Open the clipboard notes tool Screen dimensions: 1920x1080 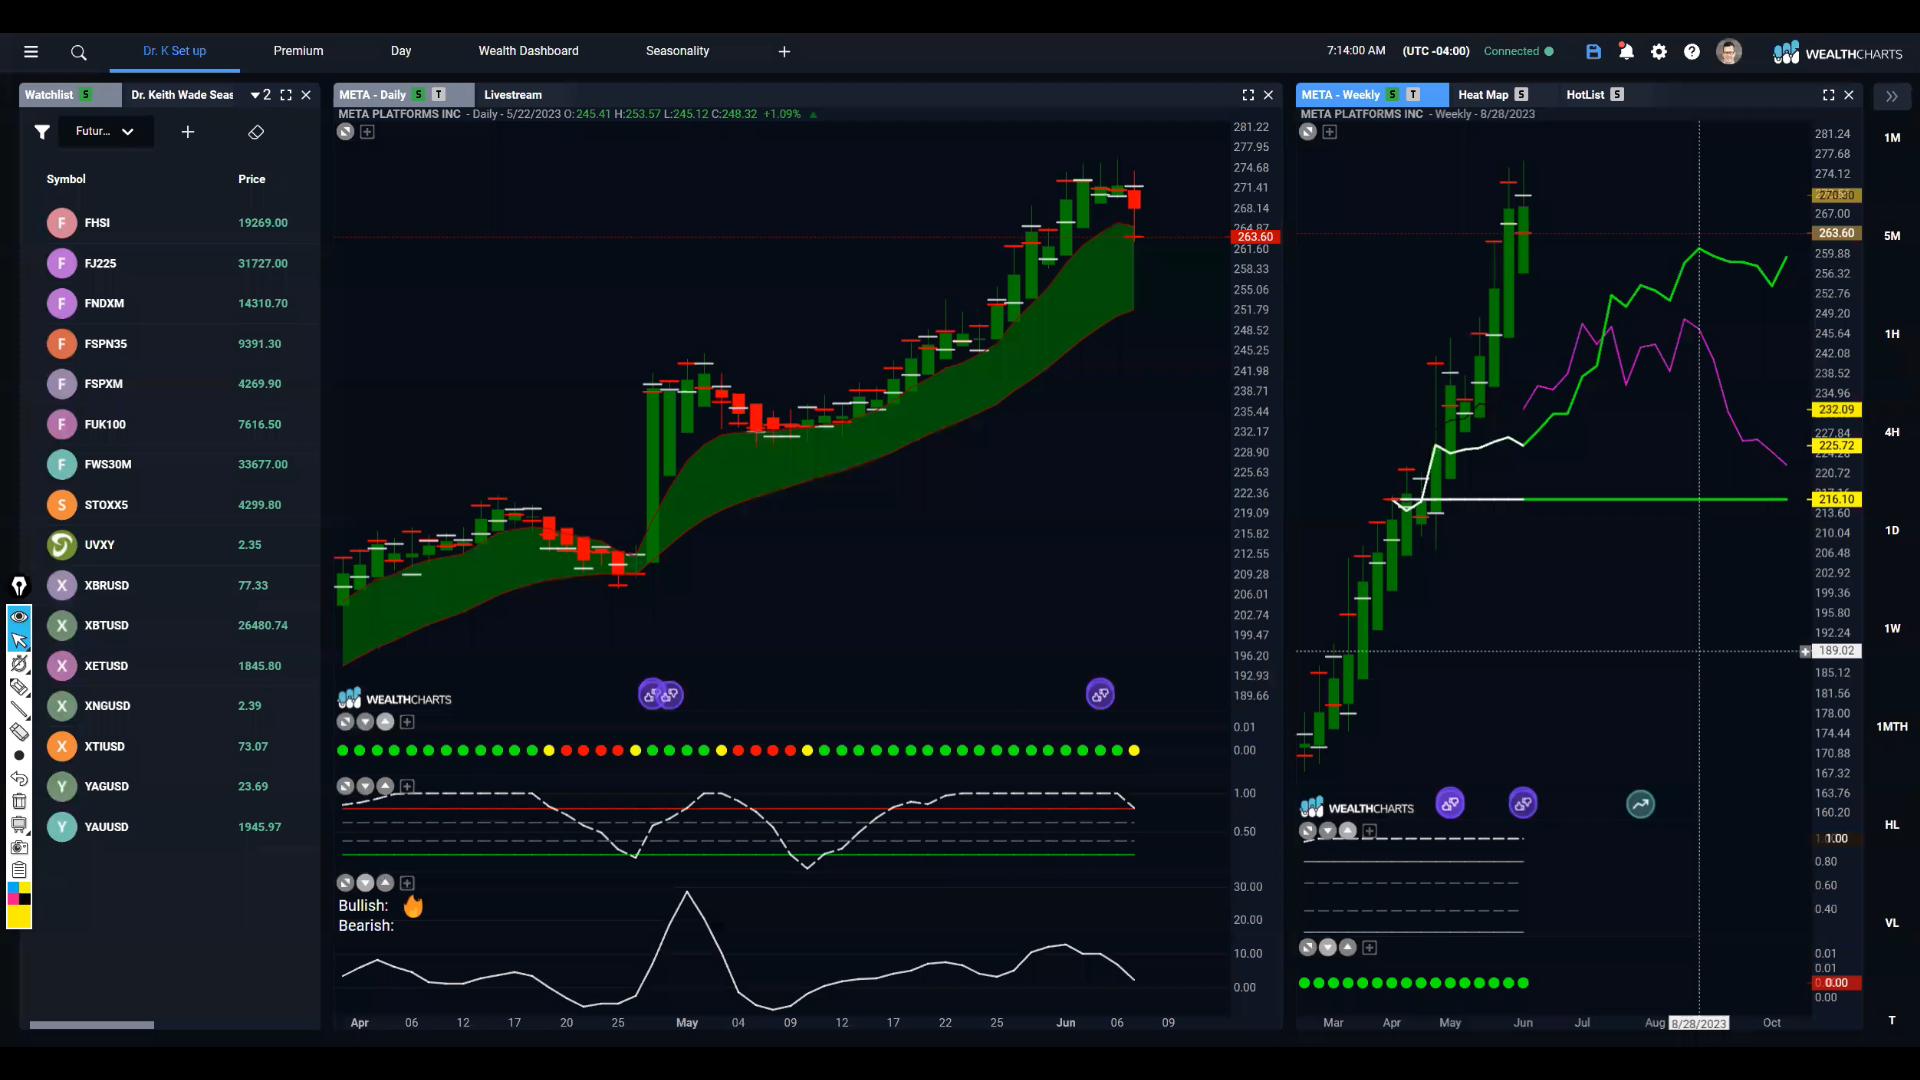19,870
